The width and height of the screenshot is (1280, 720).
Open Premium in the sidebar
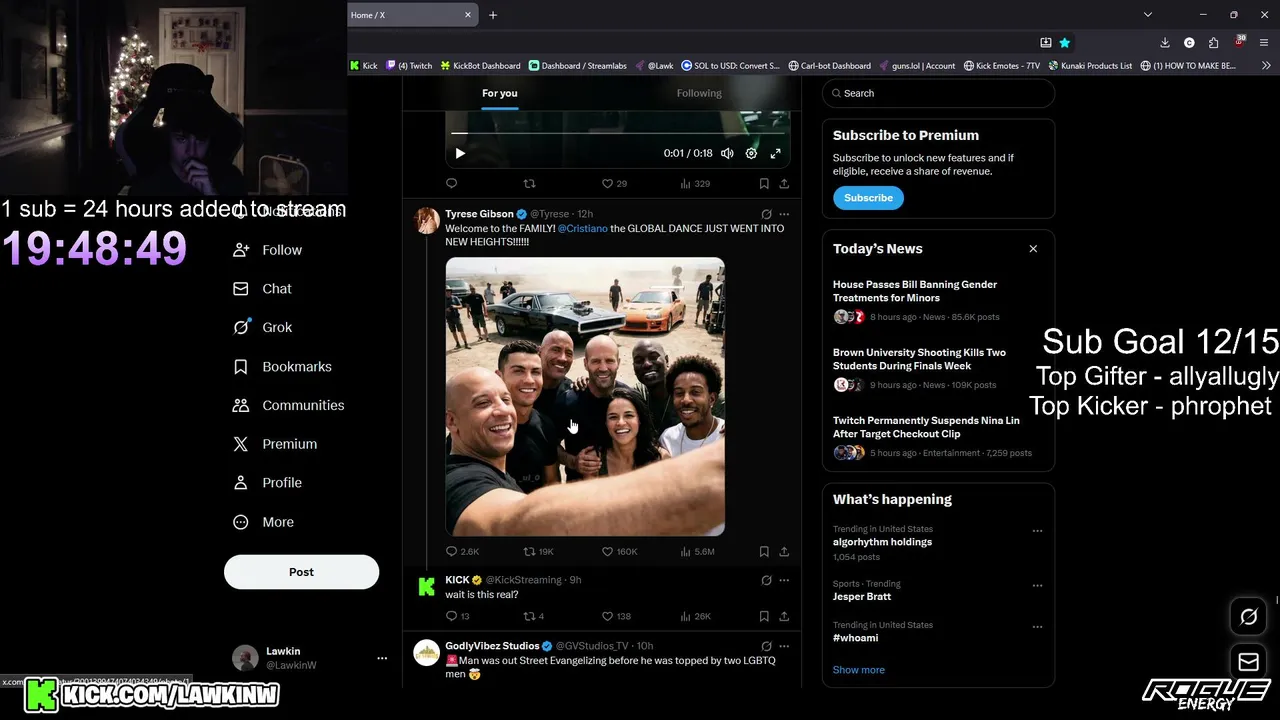275,444
